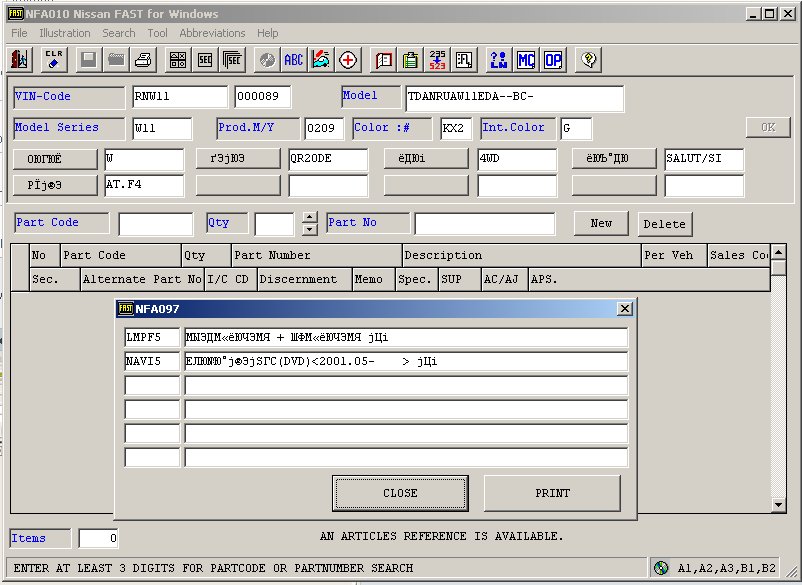Increase Qty with the up spinner arrow
802x585 pixels.
[x=310, y=217]
